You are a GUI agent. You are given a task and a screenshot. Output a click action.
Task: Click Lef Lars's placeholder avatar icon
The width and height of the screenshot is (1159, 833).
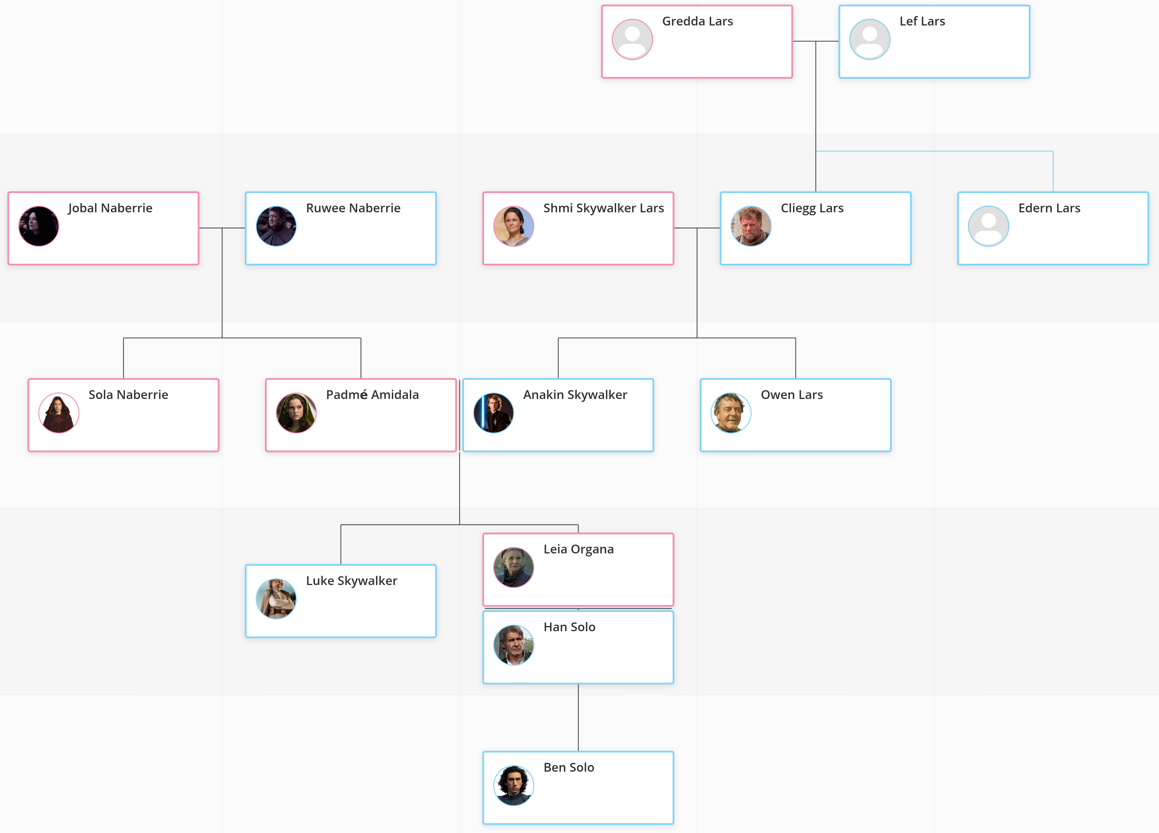(869, 40)
